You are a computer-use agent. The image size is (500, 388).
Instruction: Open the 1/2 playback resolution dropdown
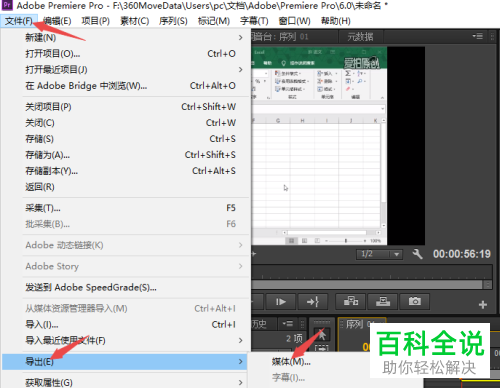(x=379, y=254)
